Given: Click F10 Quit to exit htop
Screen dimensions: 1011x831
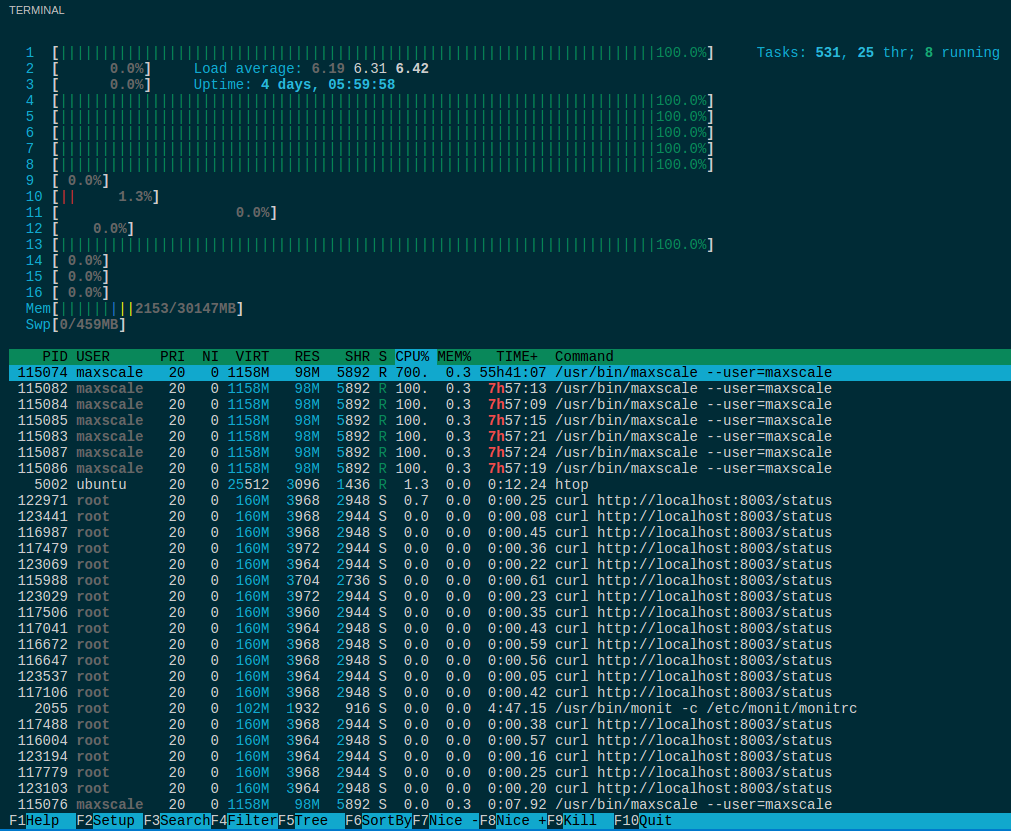Looking at the screenshot, I should (643, 821).
